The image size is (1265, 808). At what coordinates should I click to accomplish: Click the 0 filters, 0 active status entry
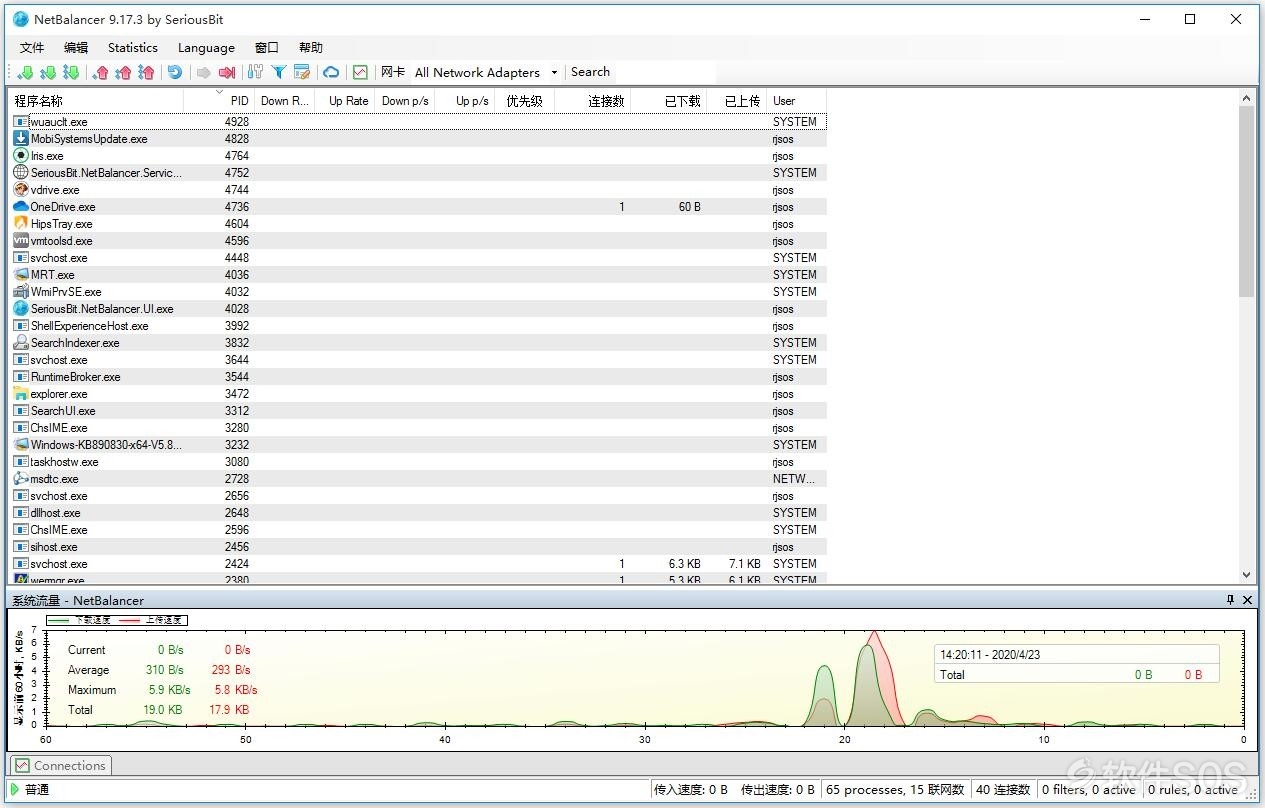point(1089,790)
